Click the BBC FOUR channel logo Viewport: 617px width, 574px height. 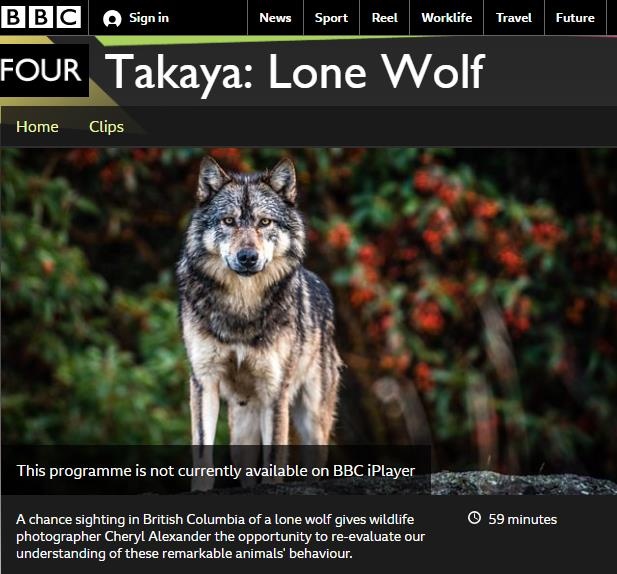42,70
